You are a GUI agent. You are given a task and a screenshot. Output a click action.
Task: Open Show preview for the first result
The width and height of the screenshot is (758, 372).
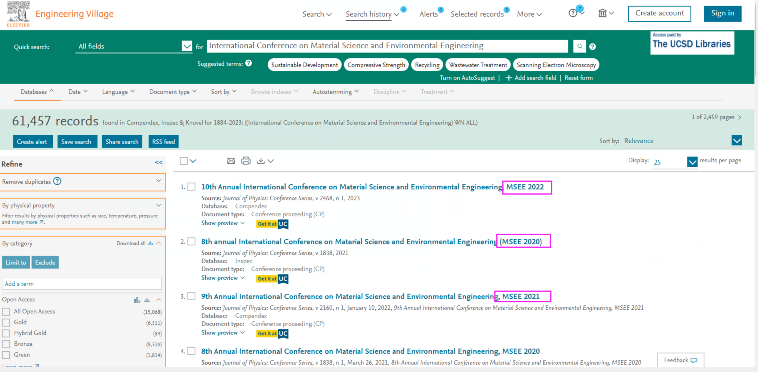coord(223,223)
